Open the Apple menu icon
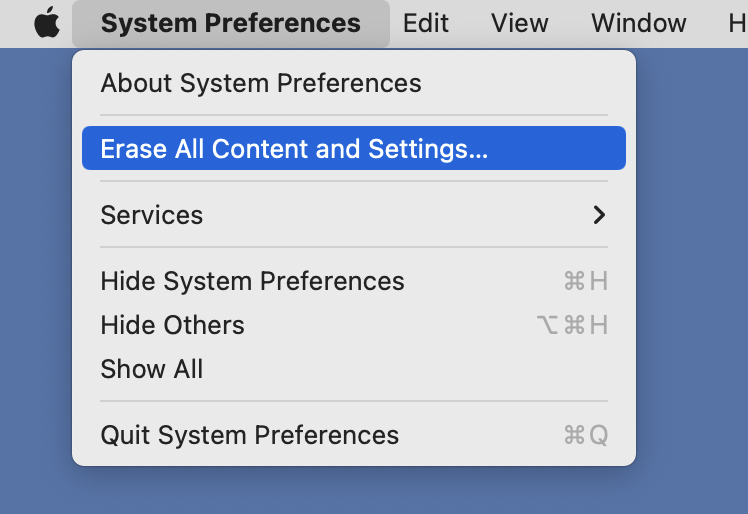Screen dimensions: 748x514 (x=47, y=23)
